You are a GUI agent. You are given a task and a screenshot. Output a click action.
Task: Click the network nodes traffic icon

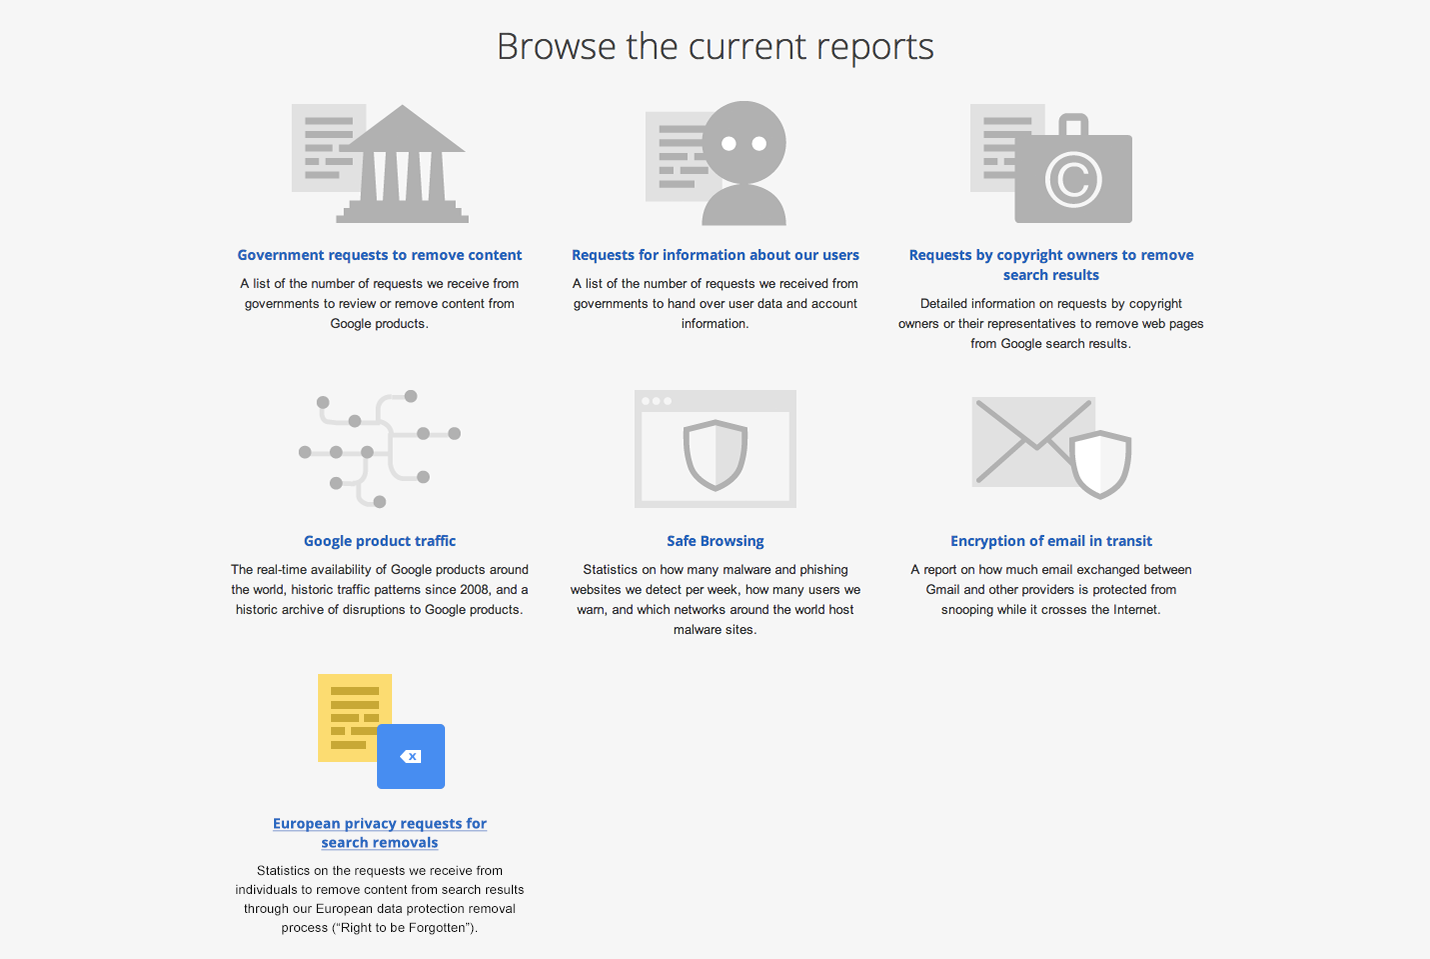pyautogui.click(x=378, y=448)
